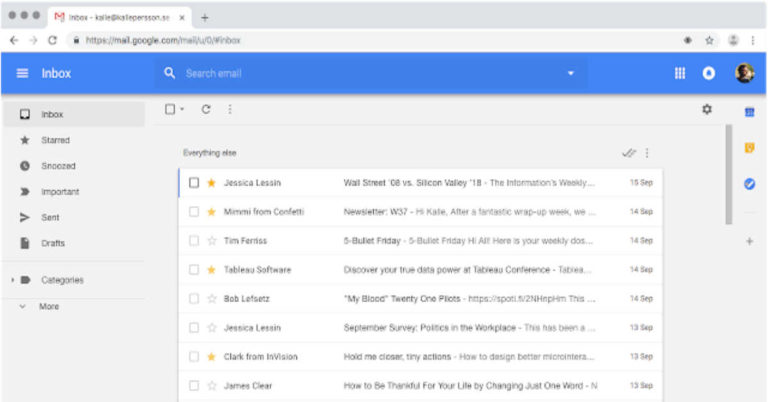768x402 pixels.
Task: Unstar the Mimmi from Confetti email
Action: coord(212,212)
